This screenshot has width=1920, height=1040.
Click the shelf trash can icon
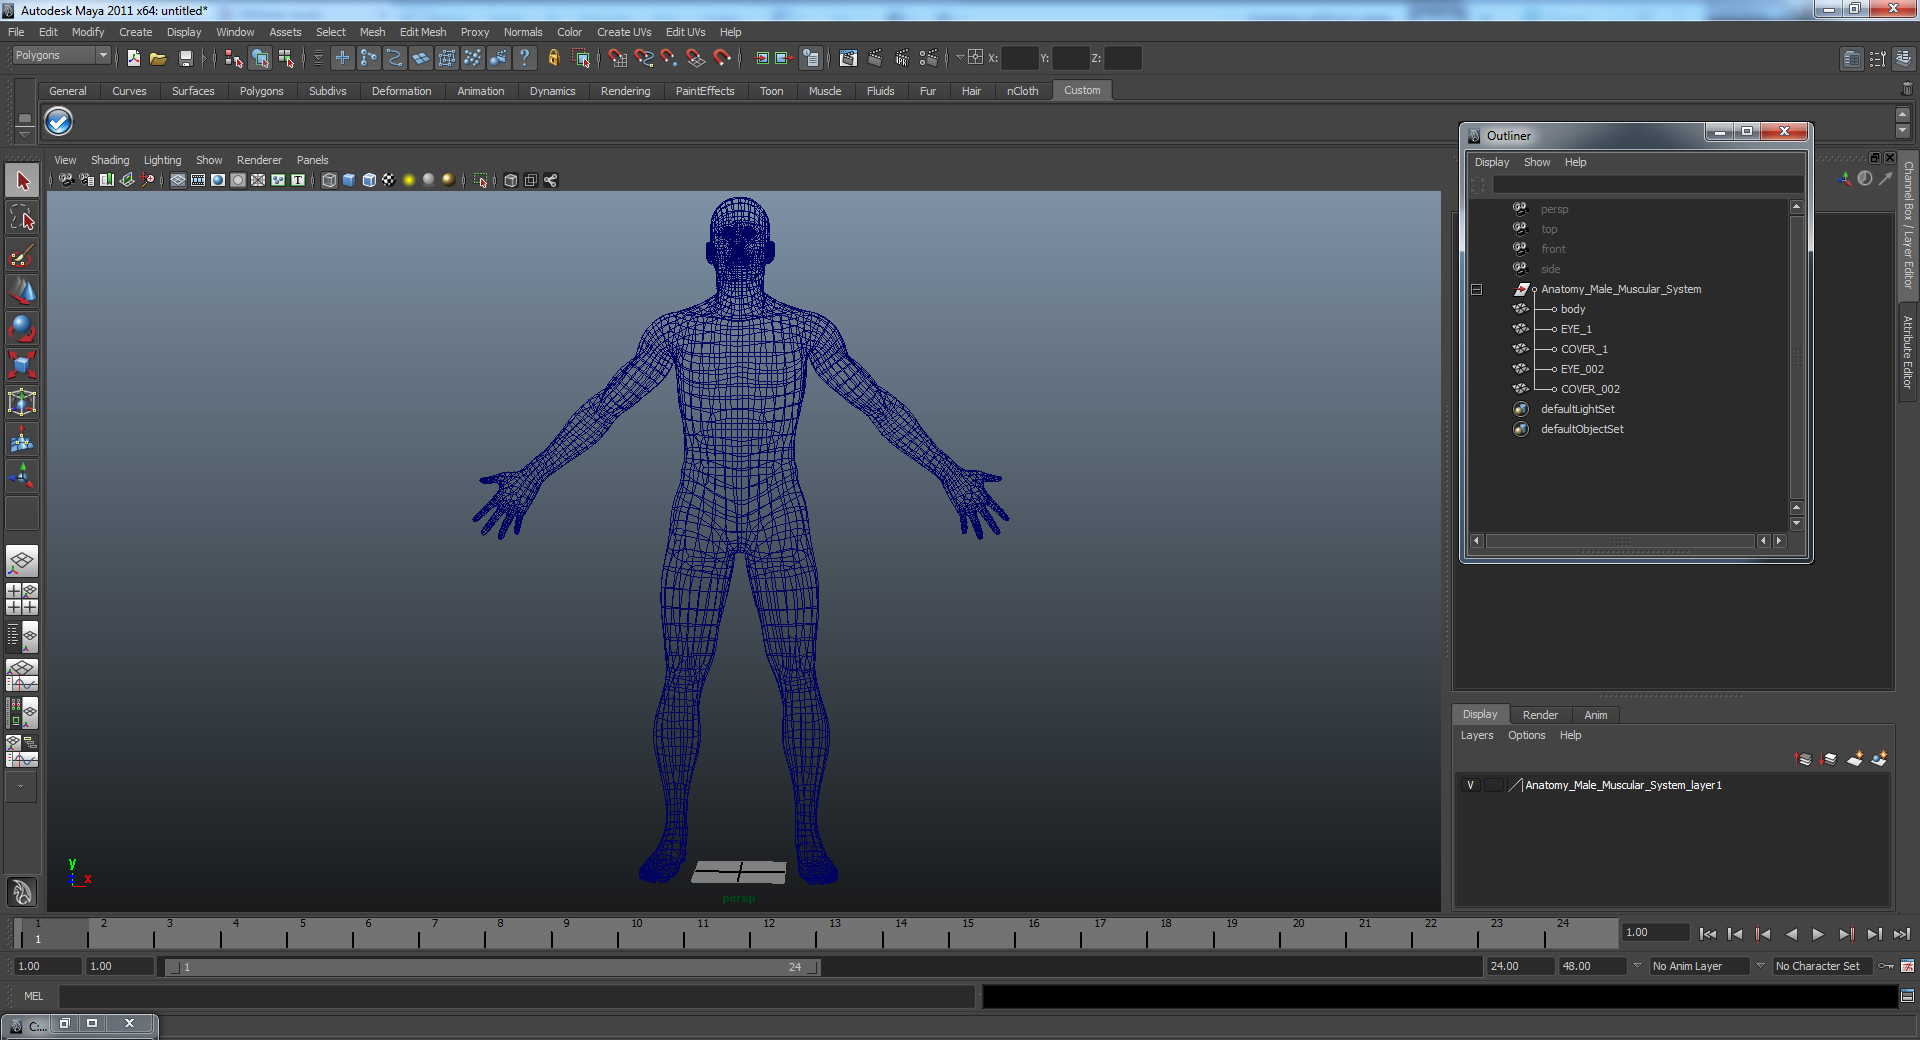[1906, 90]
